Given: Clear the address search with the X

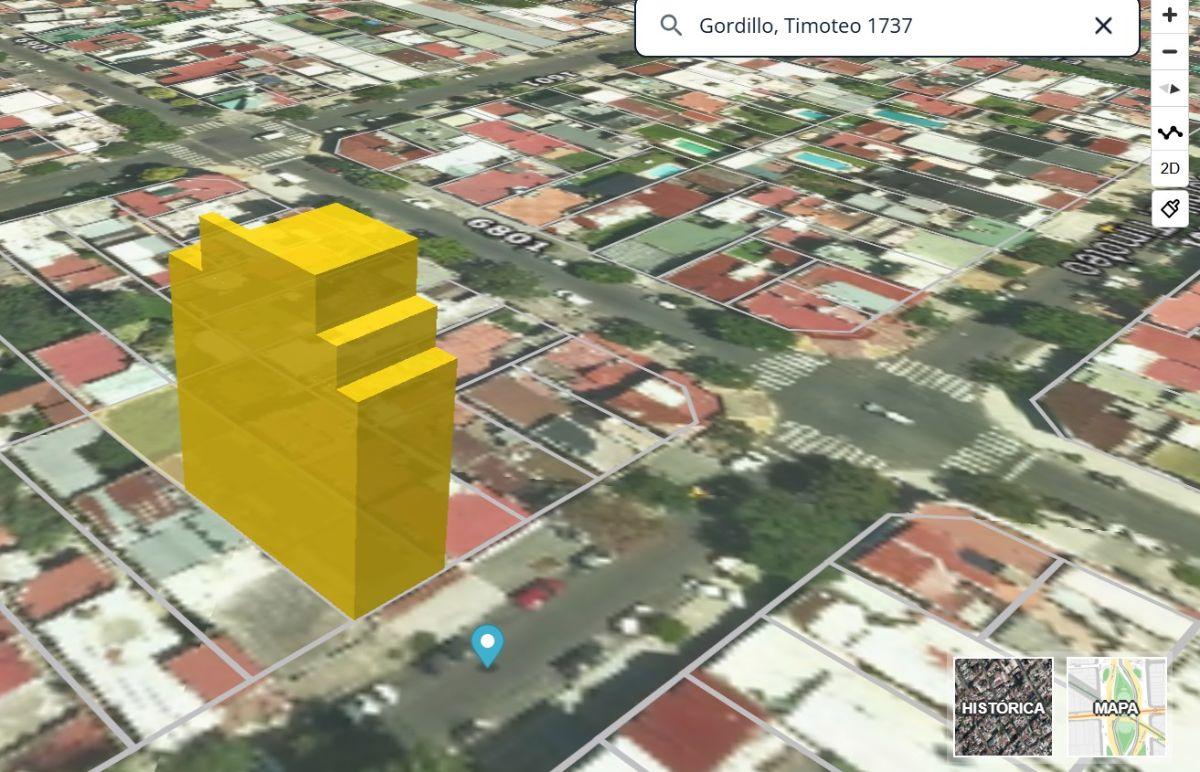Looking at the screenshot, I should 1103,26.
